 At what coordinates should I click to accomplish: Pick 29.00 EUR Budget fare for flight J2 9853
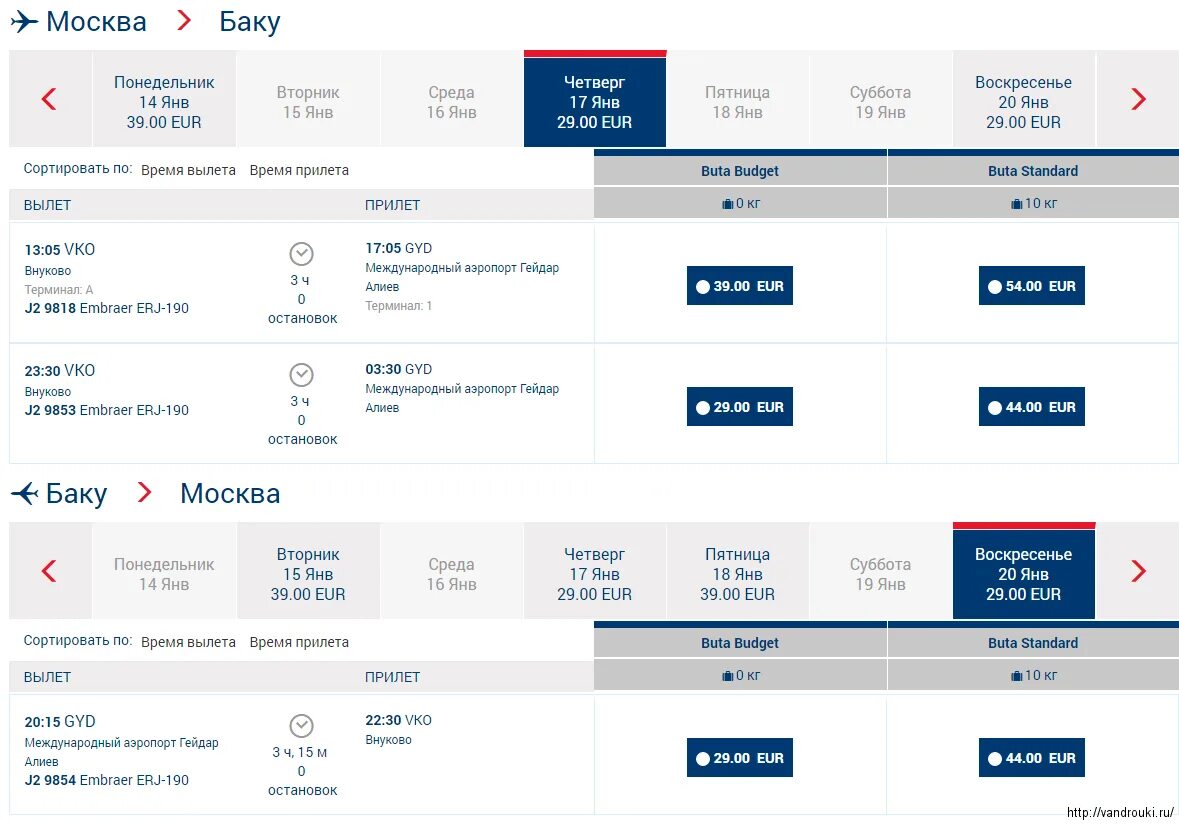[740, 407]
